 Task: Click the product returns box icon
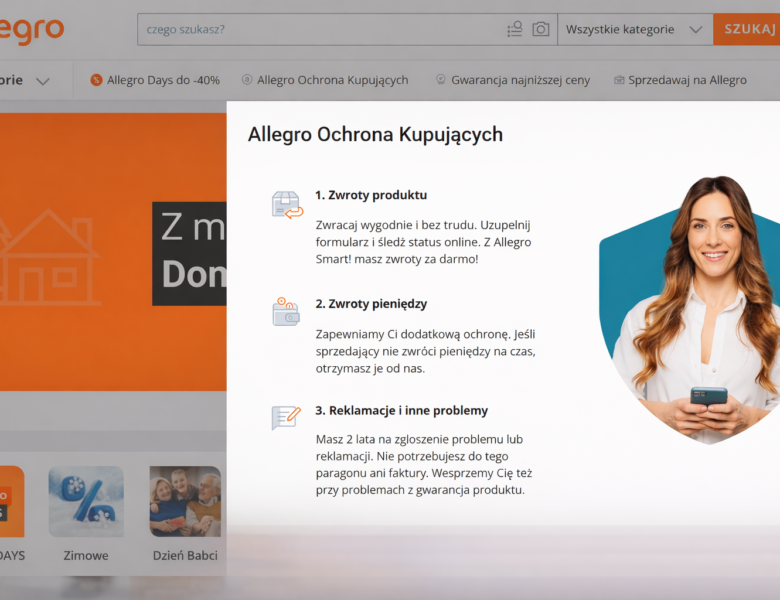tap(287, 205)
